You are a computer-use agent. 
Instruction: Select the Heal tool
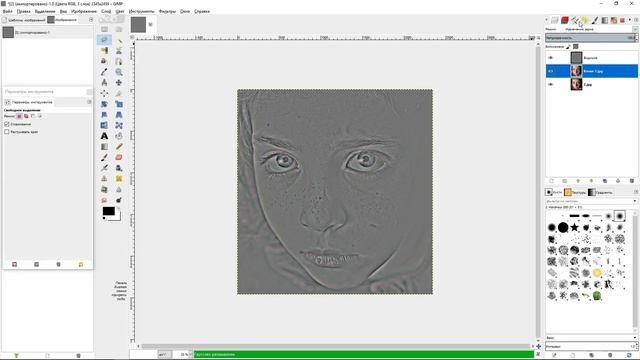click(x=119, y=178)
